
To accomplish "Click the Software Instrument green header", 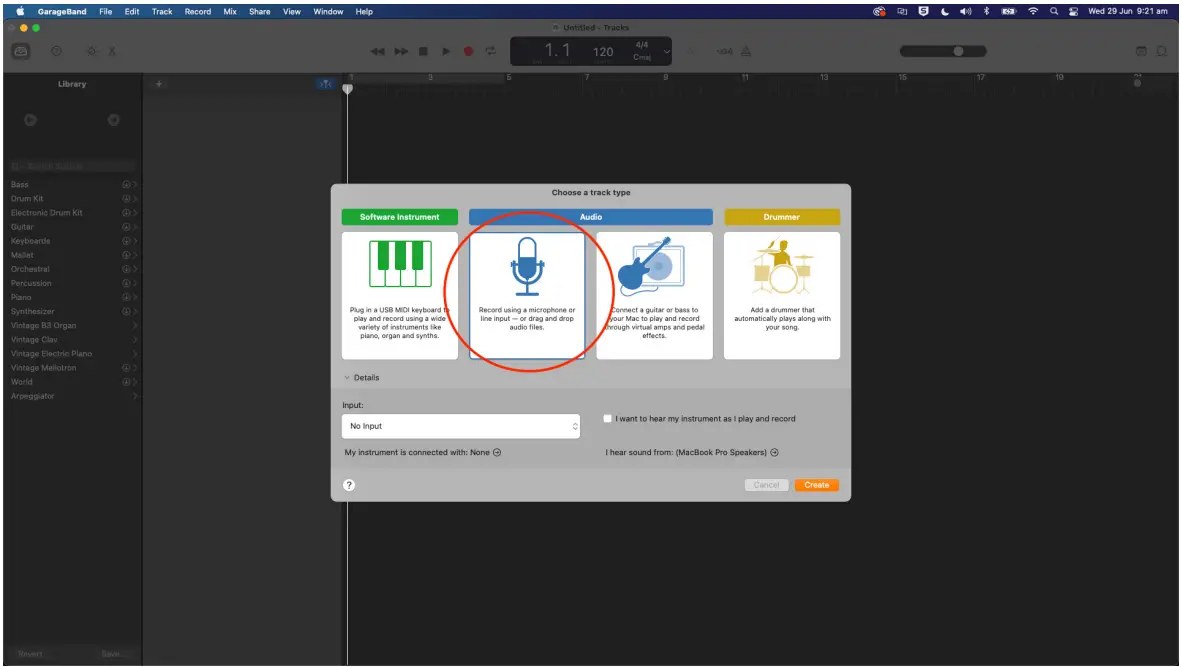I will 400,217.
